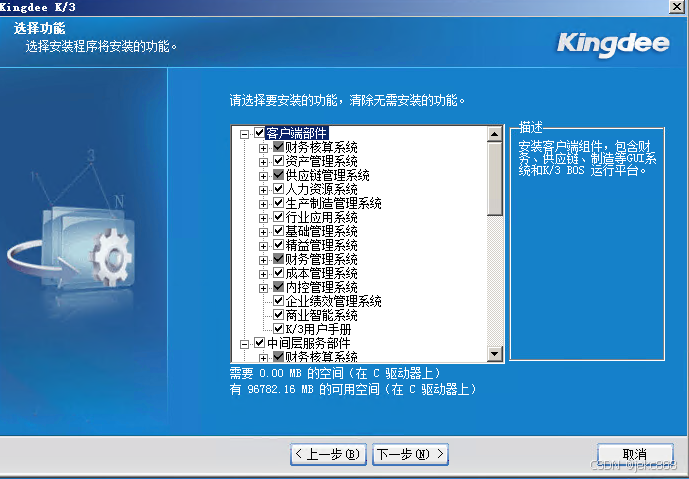
Task: Uncheck the 客户端部件 checkbox
Action: pos(259,133)
